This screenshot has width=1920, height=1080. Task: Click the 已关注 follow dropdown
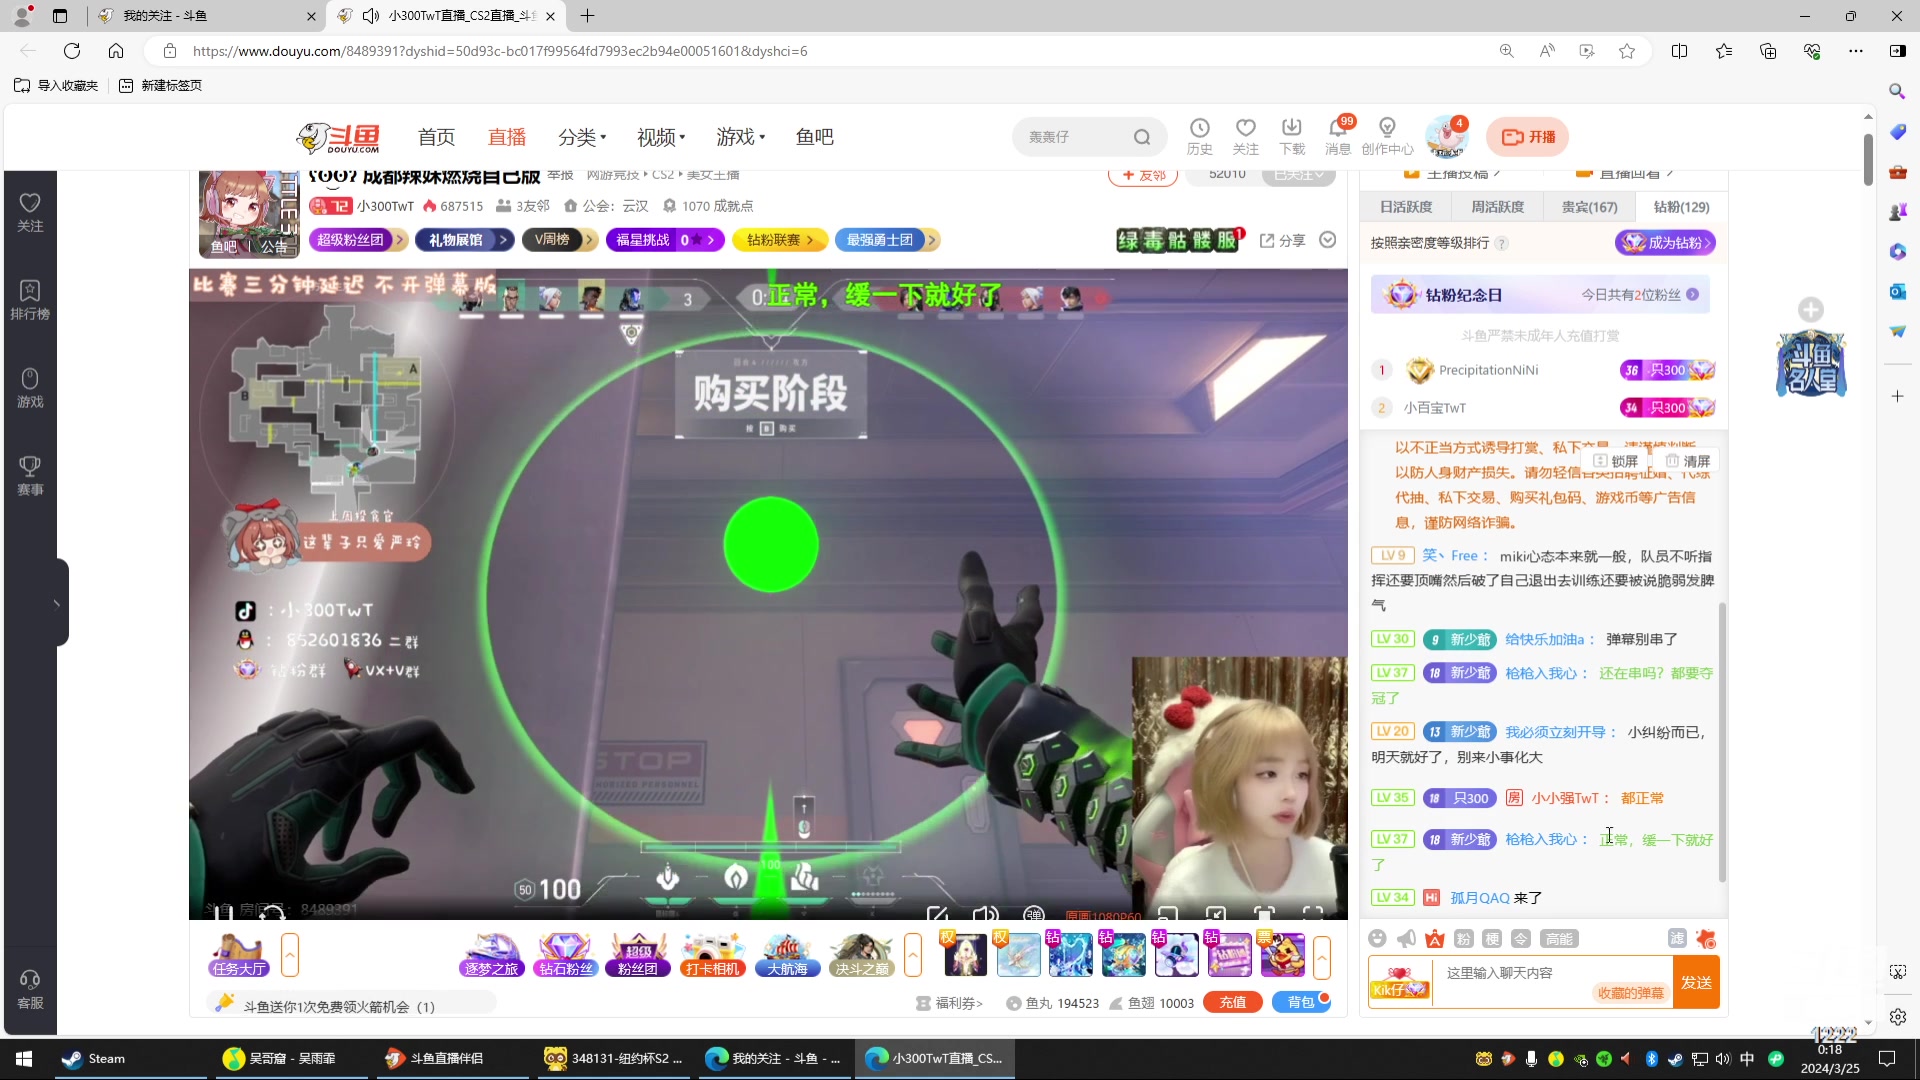coord(1298,175)
